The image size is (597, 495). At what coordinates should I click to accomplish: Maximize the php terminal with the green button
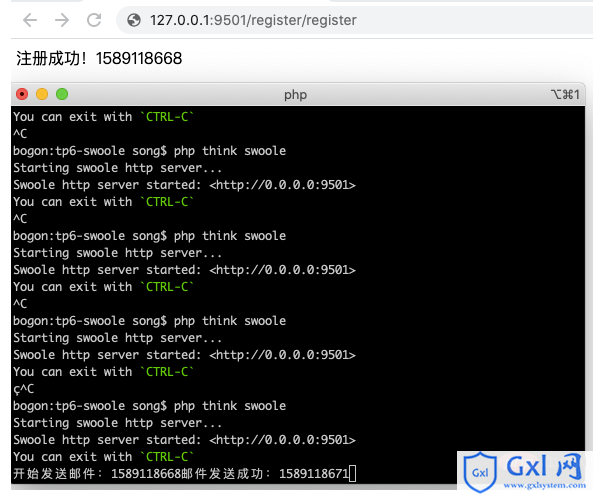62,94
